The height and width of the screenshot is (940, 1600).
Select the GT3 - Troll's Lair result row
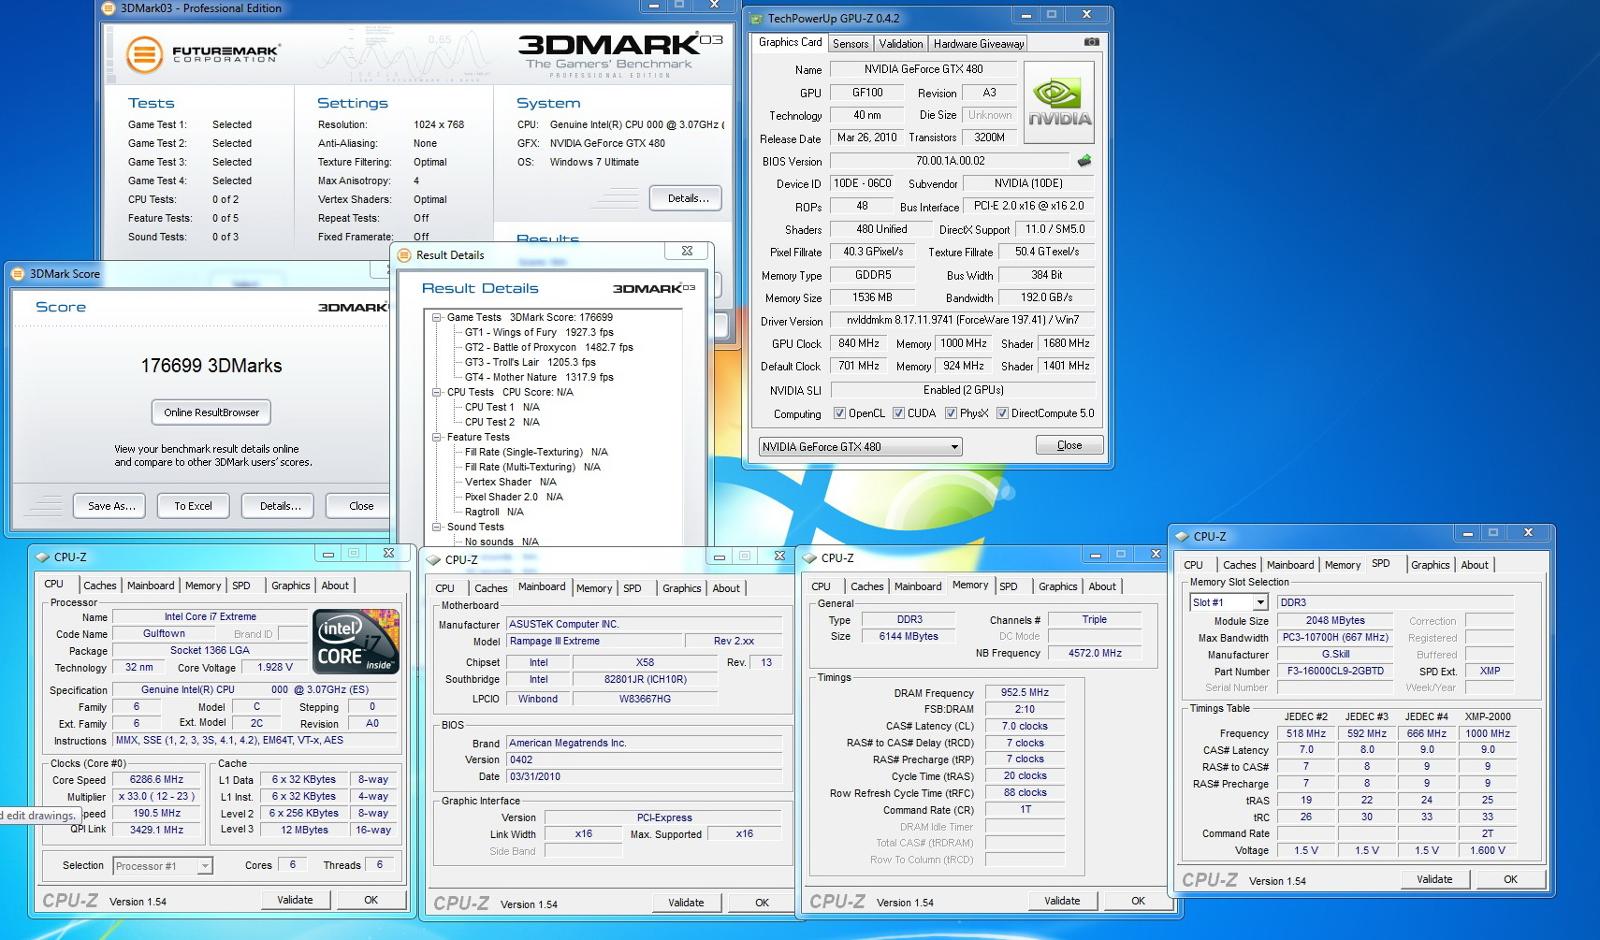(530, 362)
